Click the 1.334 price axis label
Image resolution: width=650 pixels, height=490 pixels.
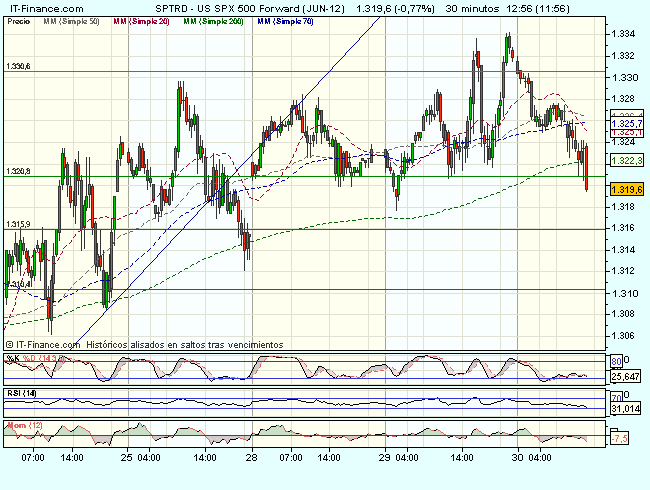(x=623, y=34)
